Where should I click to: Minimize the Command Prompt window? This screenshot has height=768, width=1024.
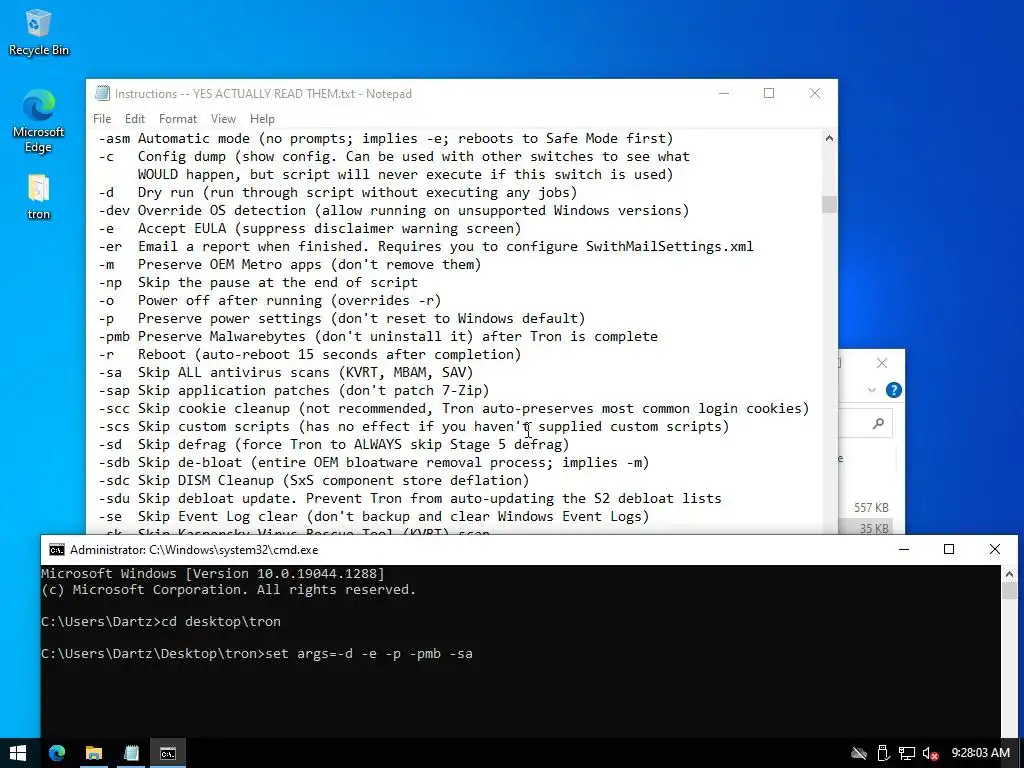pyautogui.click(x=904, y=550)
